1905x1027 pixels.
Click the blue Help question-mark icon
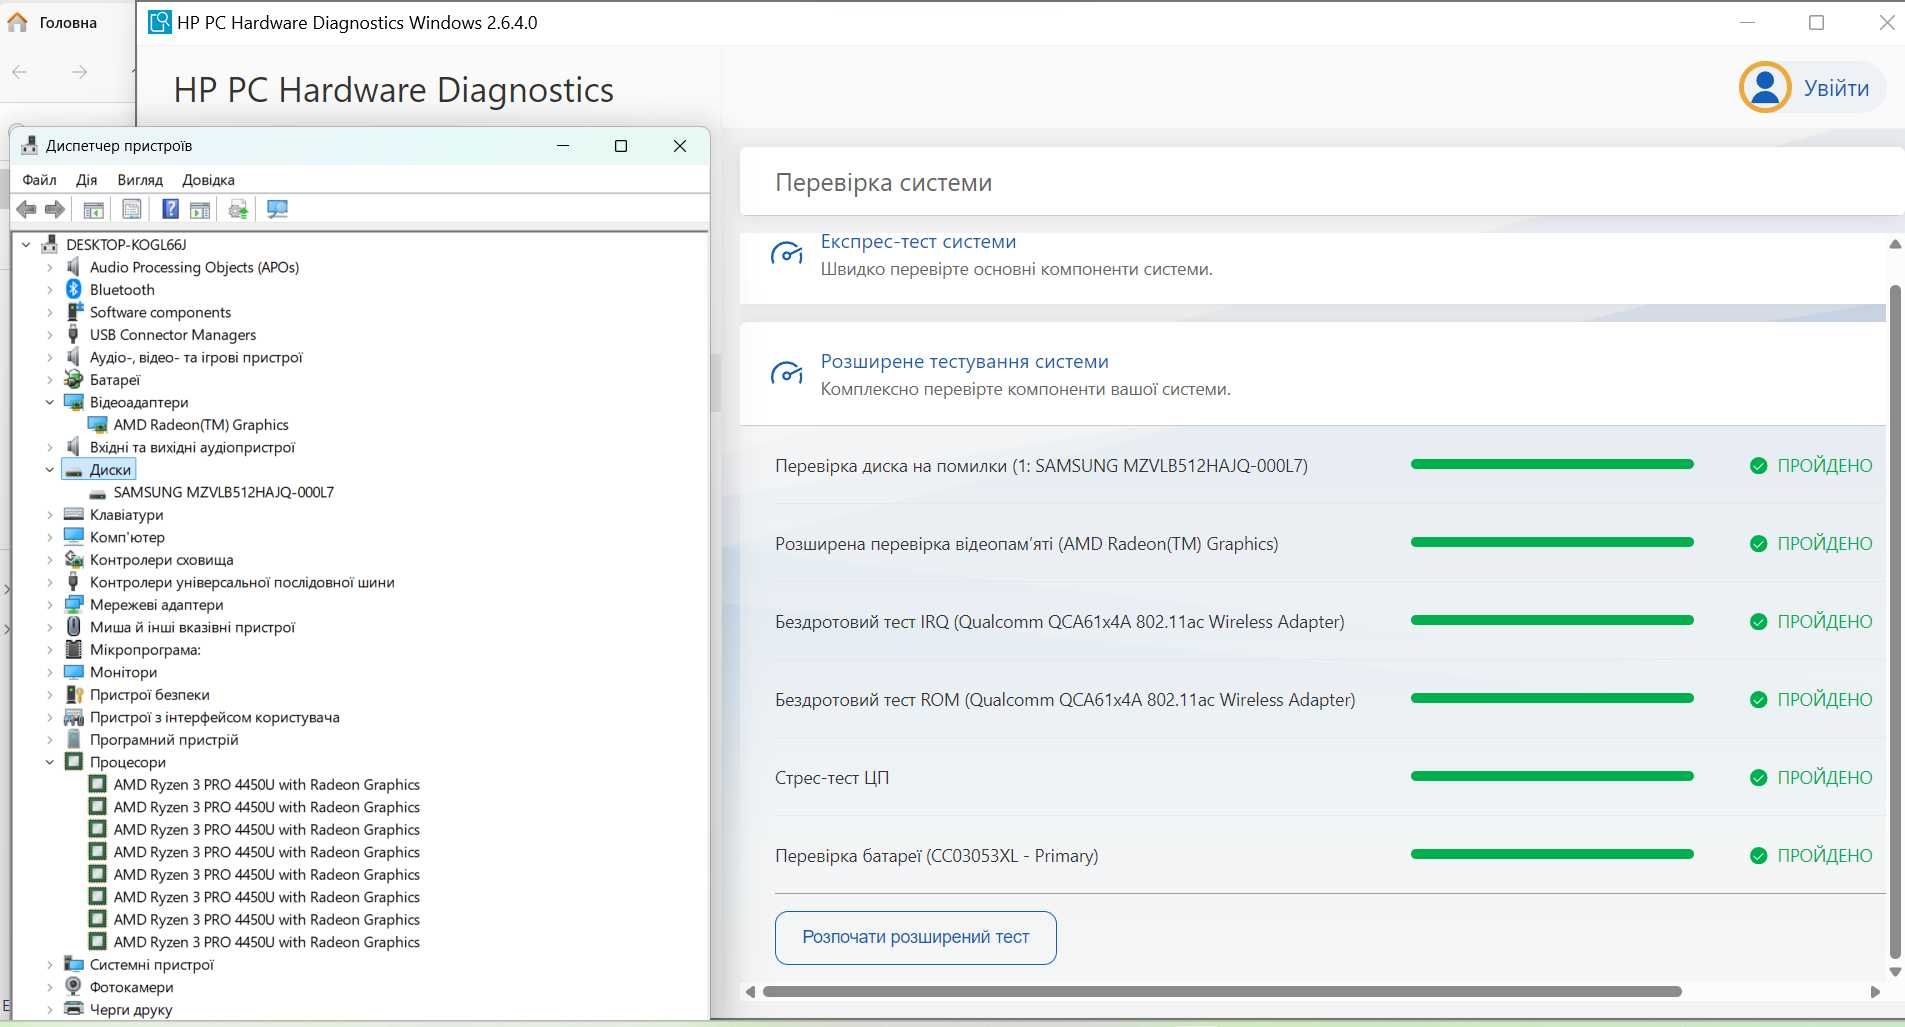pos(171,209)
